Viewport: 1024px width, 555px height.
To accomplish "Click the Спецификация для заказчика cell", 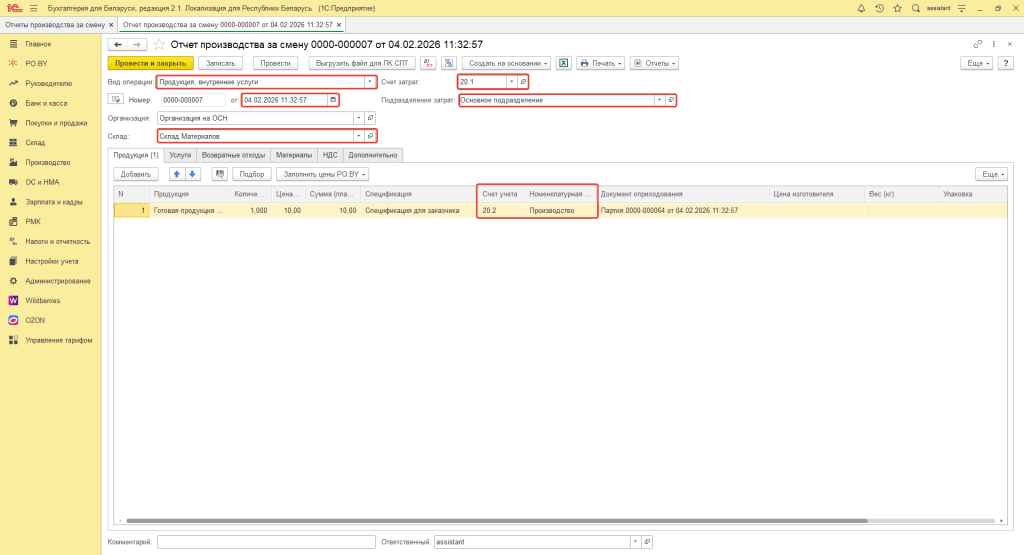I will pyautogui.click(x=419, y=210).
